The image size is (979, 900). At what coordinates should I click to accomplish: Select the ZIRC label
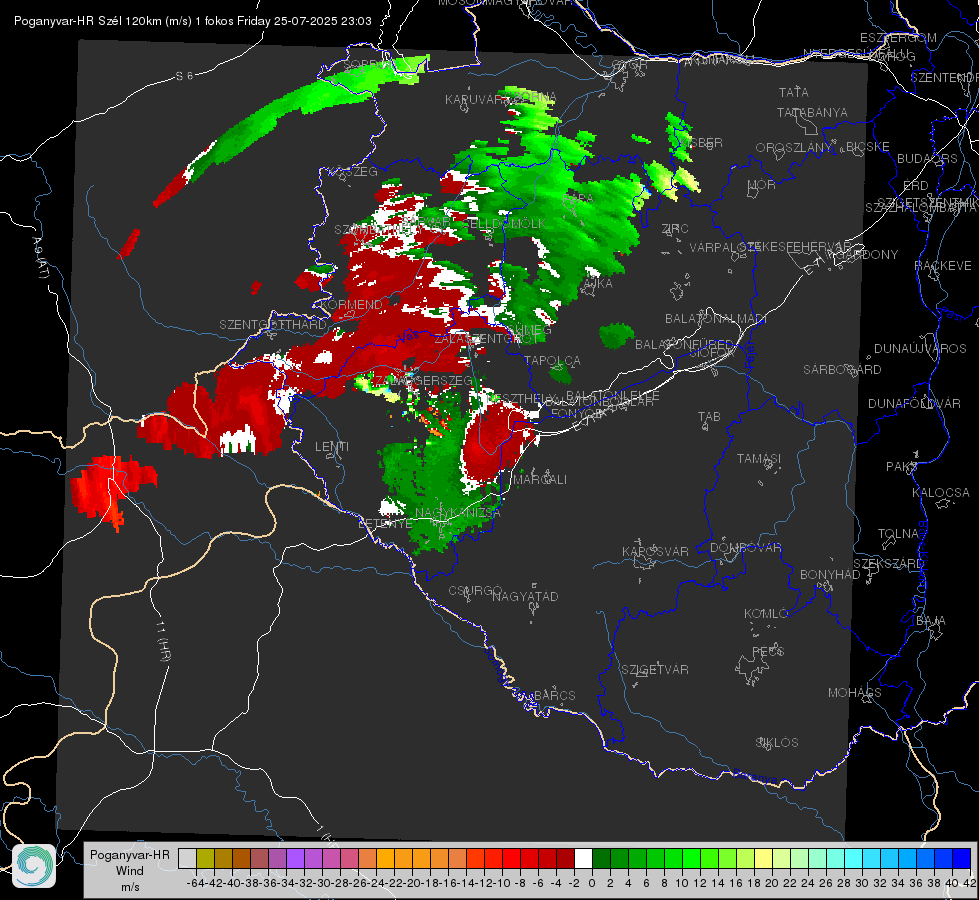[675, 229]
